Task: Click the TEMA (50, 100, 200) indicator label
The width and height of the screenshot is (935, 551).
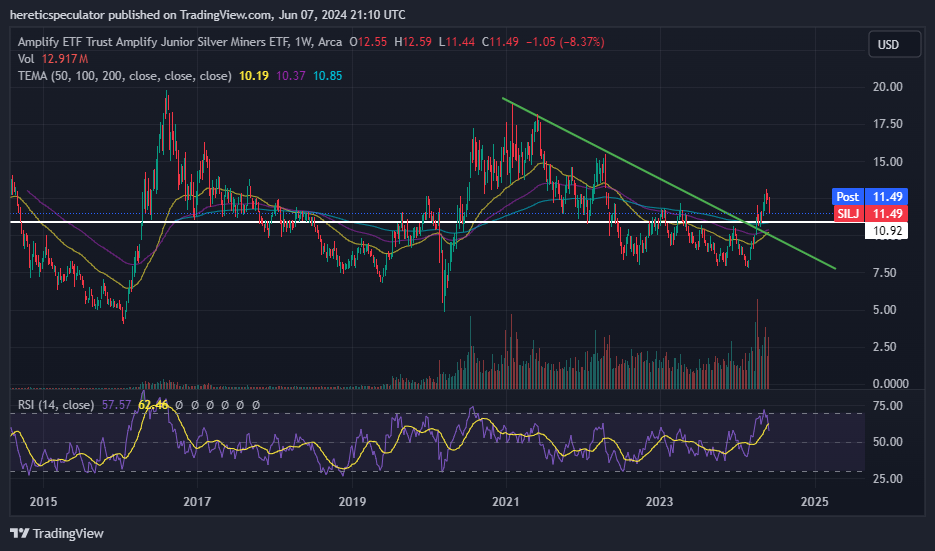Action: coord(125,76)
